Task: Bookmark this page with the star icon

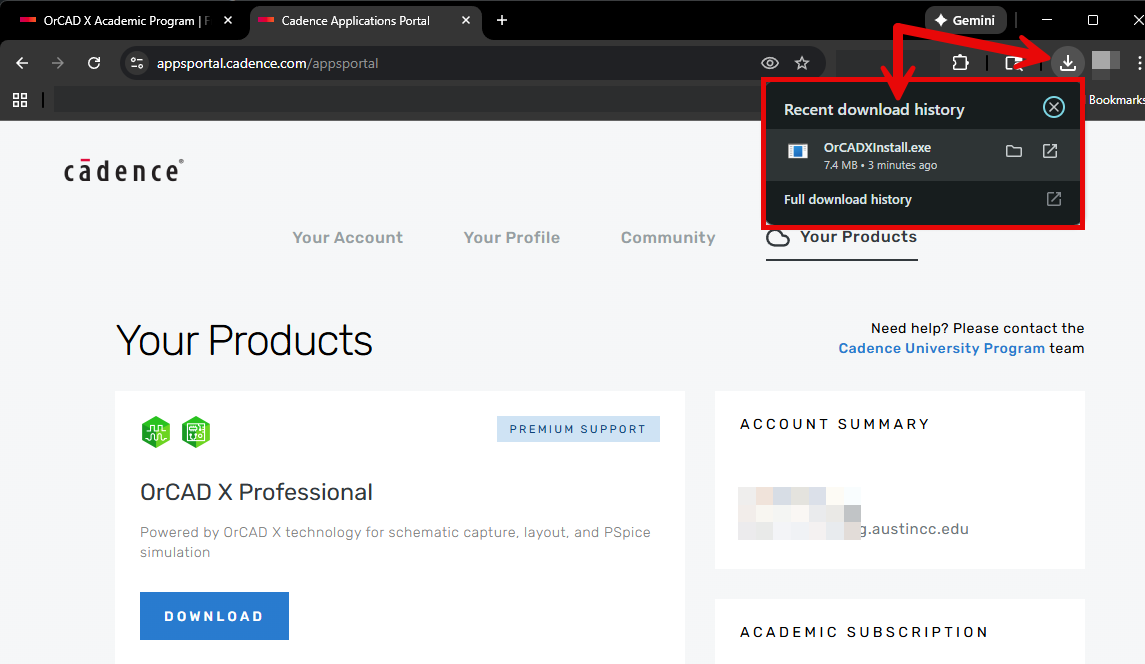Action: (802, 63)
